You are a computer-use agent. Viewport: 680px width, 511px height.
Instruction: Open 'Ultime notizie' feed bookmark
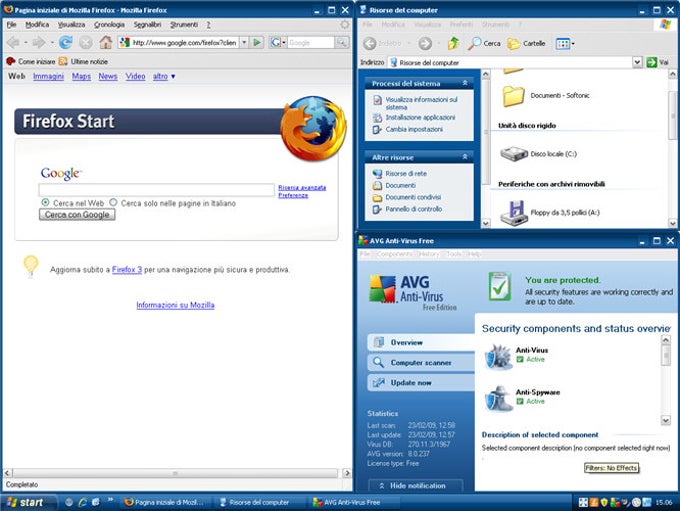point(83,62)
